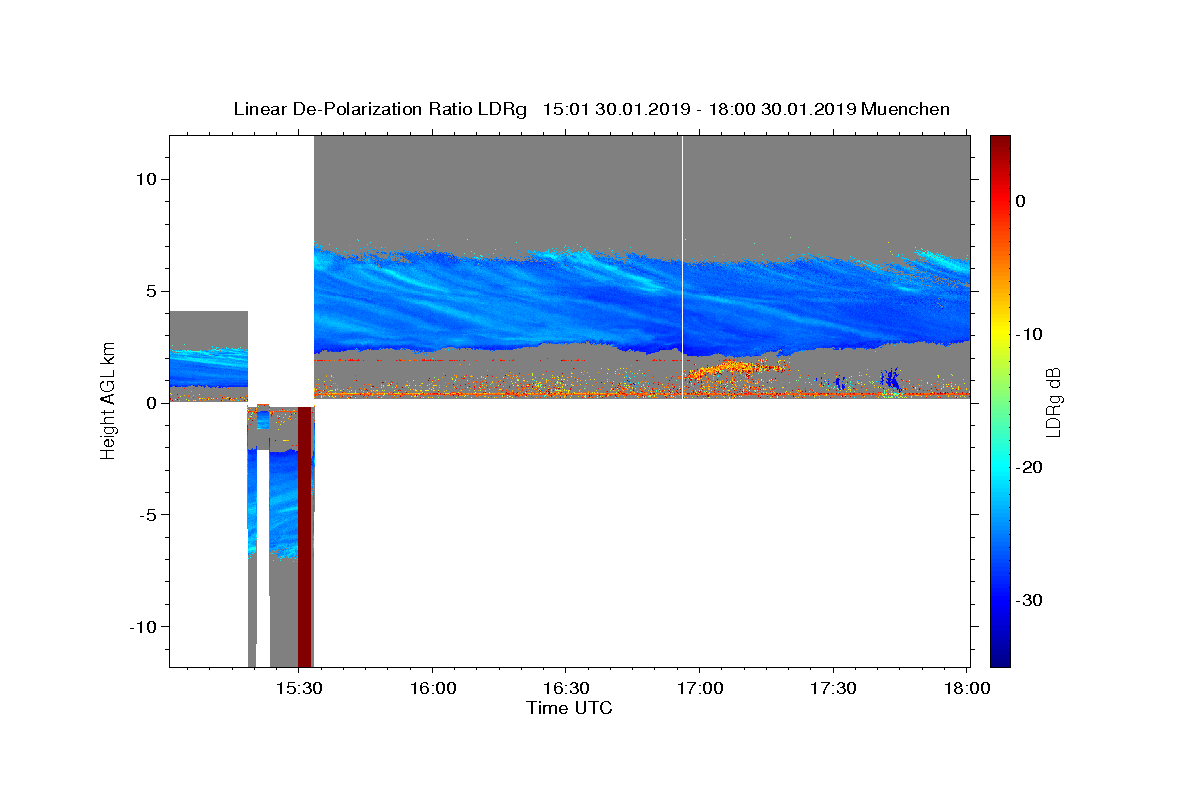Click the height axis label 5

pyautogui.click(x=154, y=291)
